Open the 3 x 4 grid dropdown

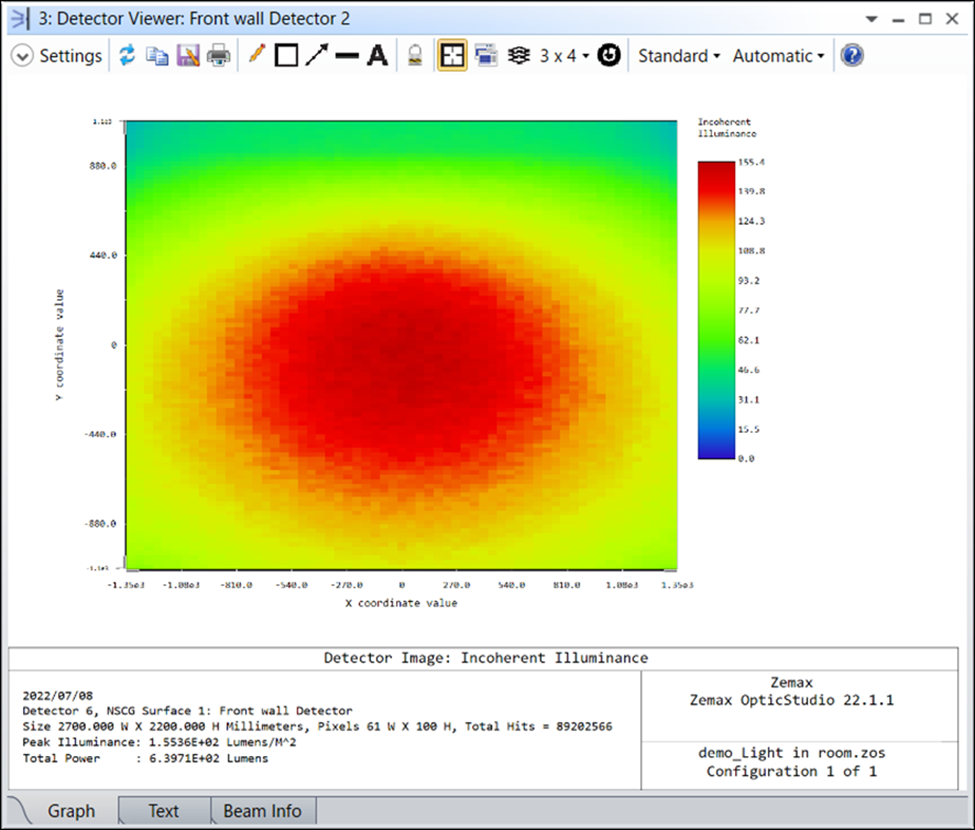564,56
